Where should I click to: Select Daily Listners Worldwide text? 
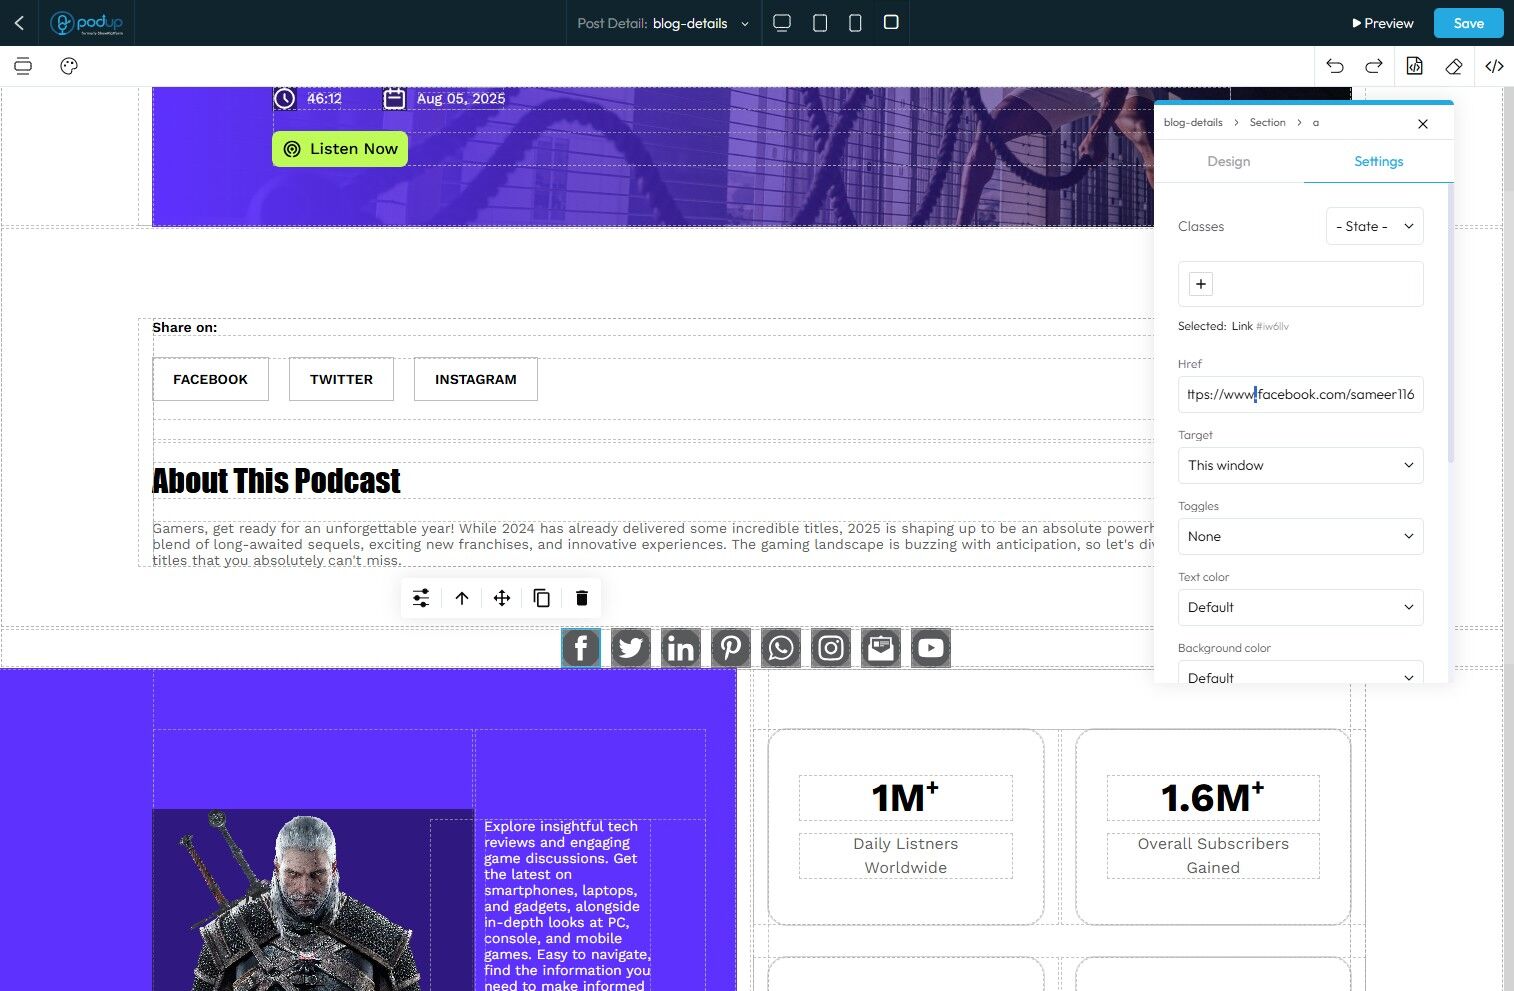point(906,856)
